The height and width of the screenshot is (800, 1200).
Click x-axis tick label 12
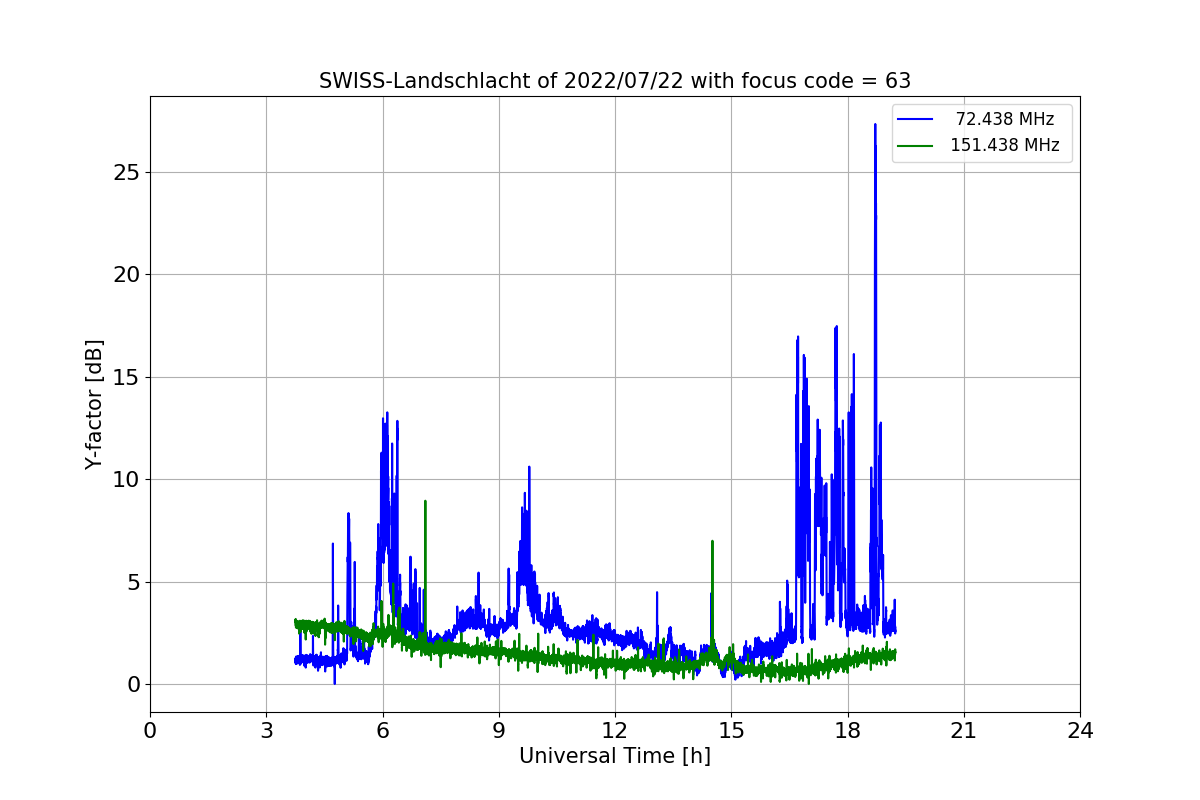point(615,731)
